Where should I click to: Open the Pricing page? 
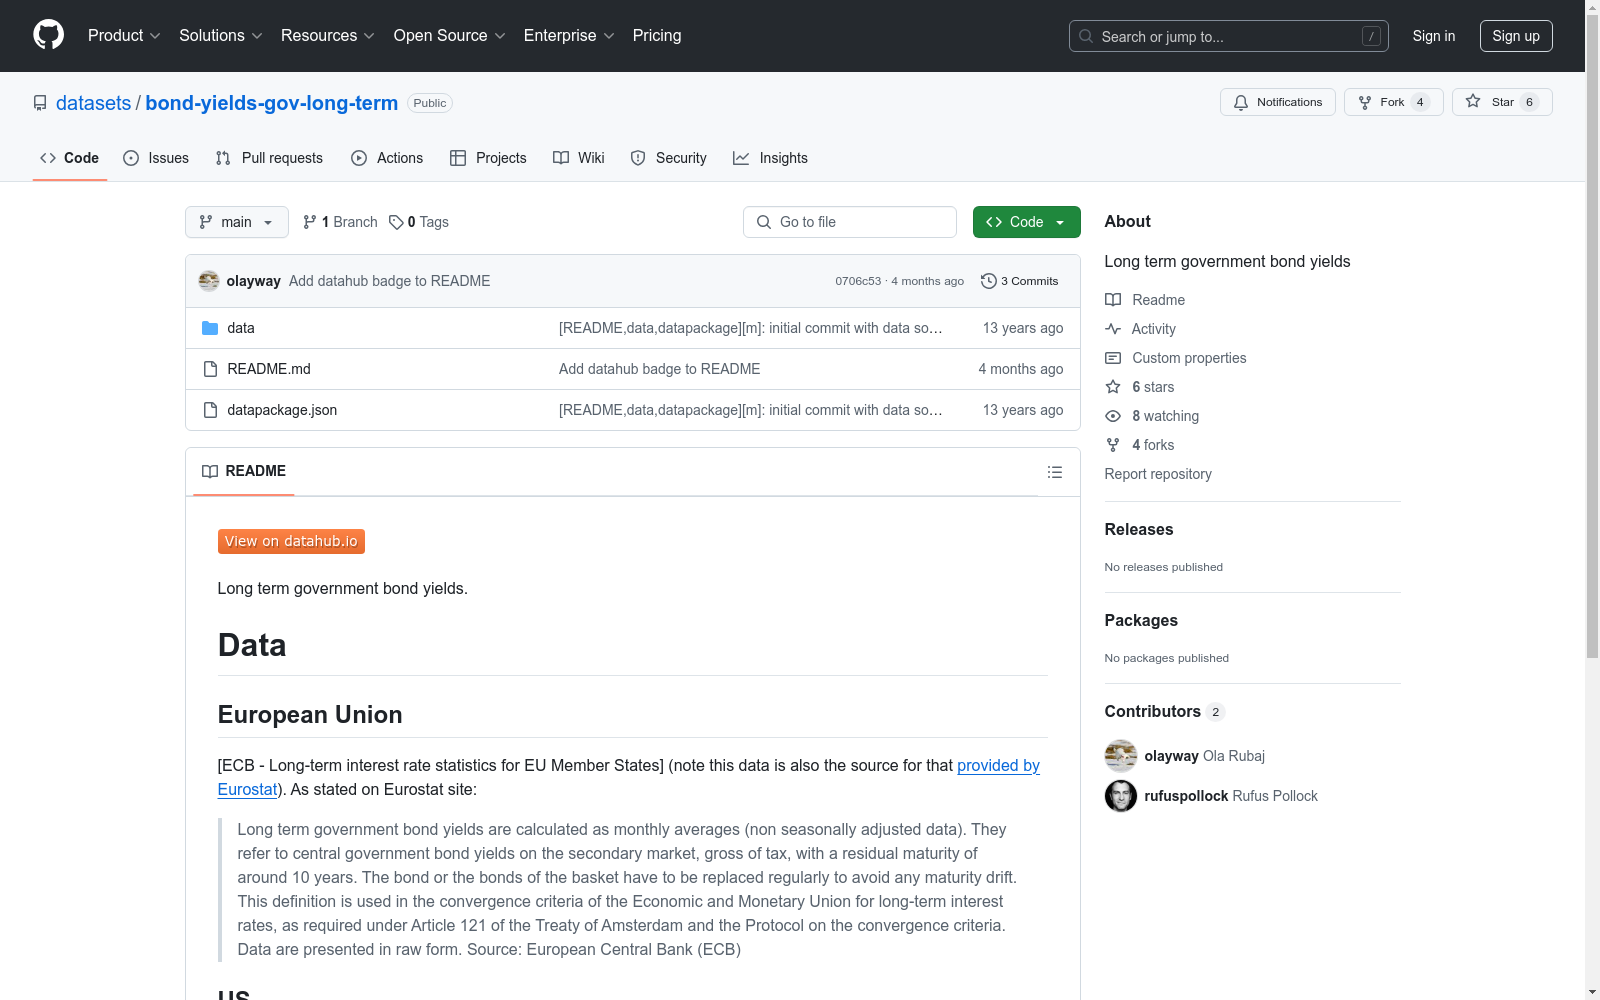(x=657, y=36)
